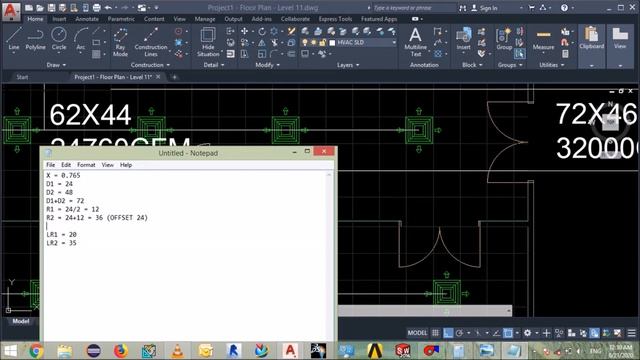This screenshot has width=640, height=360.
Task: Expand the Layers panel
Action: click(x=348, y=65)
